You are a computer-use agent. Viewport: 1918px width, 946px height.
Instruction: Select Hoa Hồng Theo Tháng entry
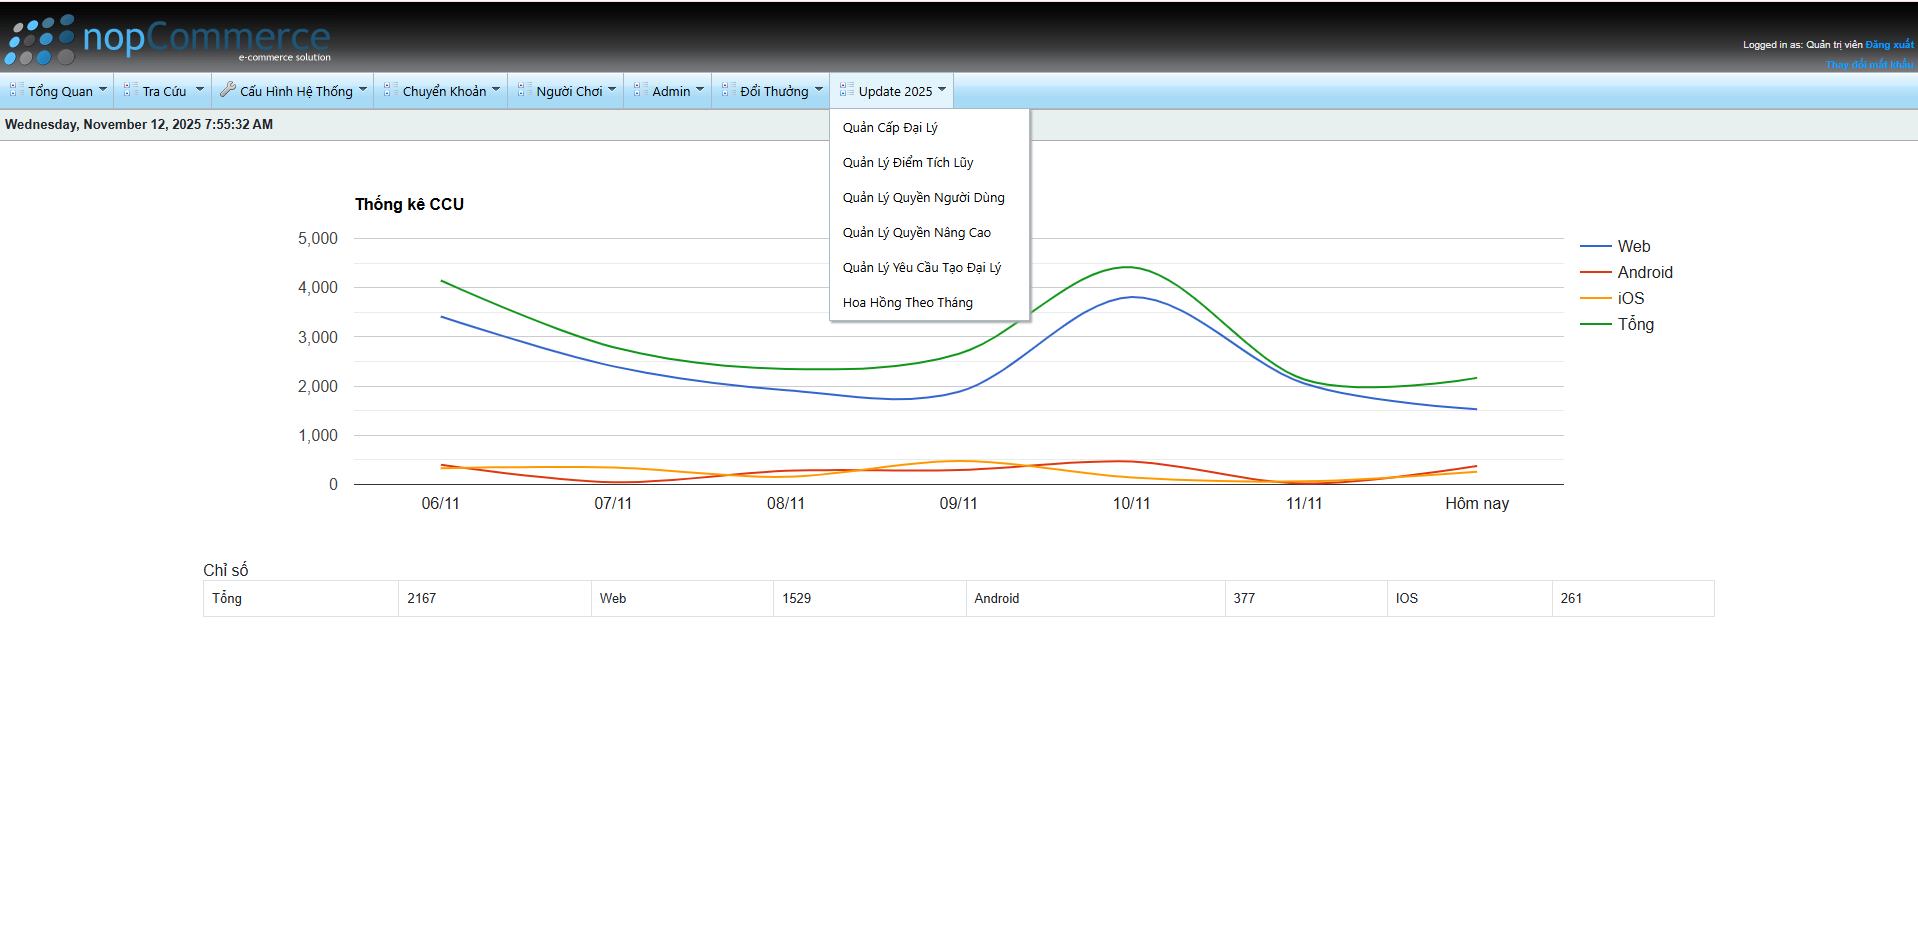coord(907,303)
